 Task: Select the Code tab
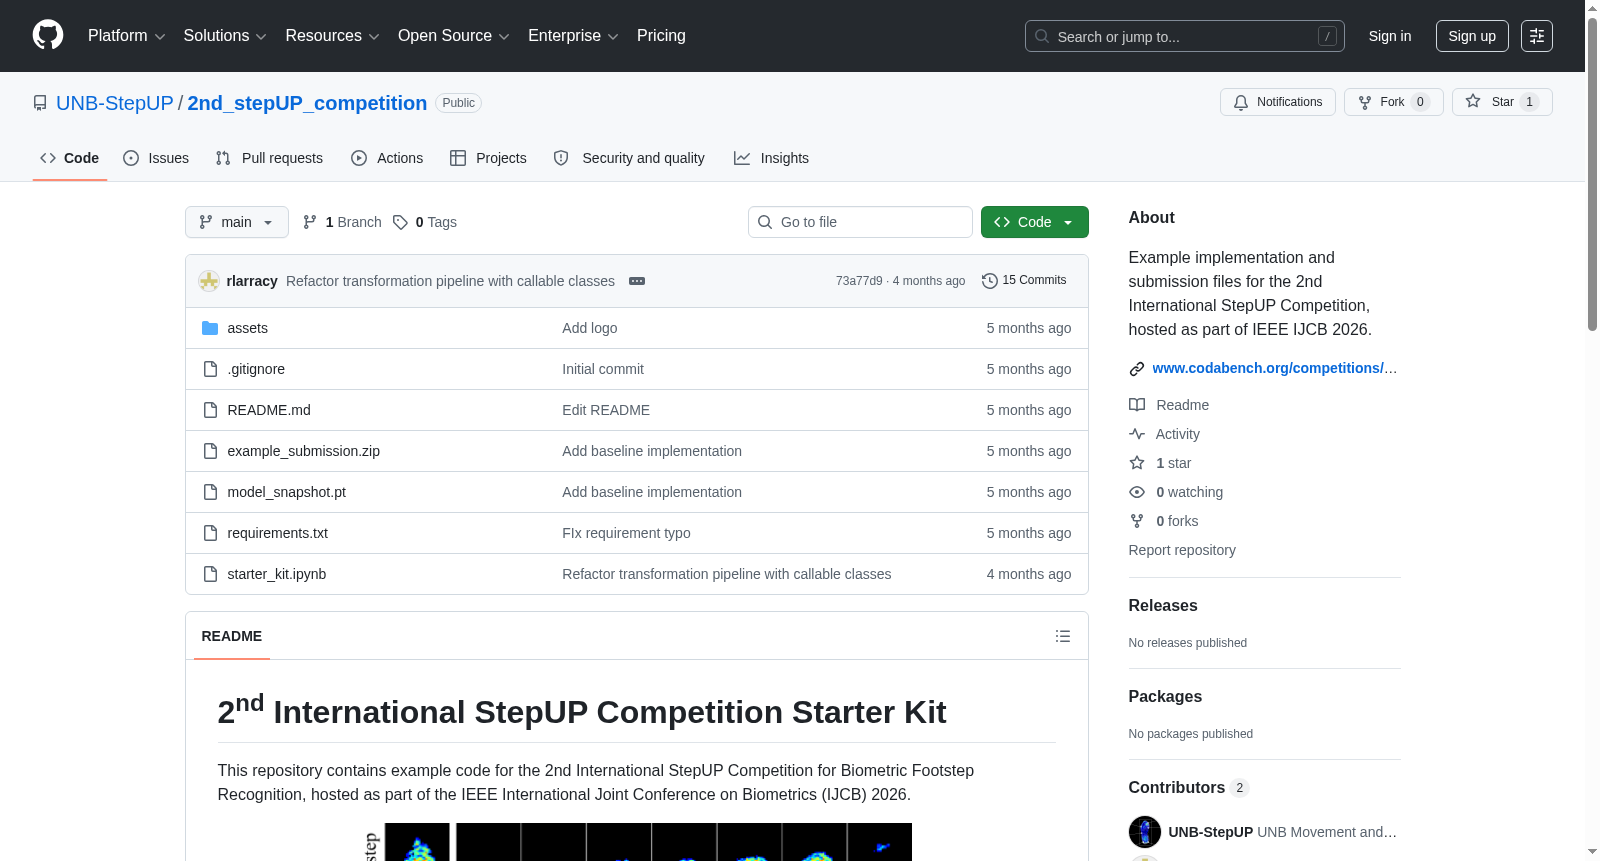[70, 158]
